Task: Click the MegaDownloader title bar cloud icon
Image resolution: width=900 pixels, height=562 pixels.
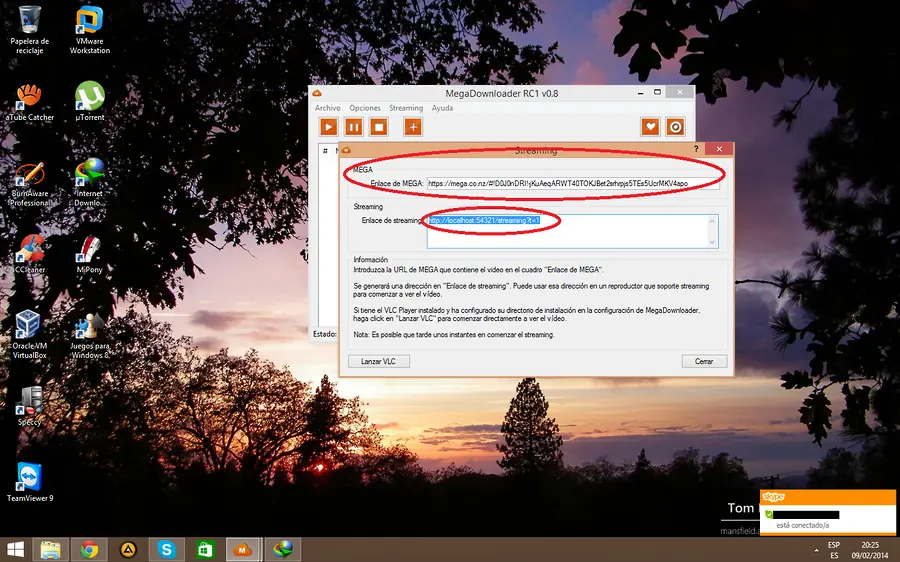Action: 317,93
